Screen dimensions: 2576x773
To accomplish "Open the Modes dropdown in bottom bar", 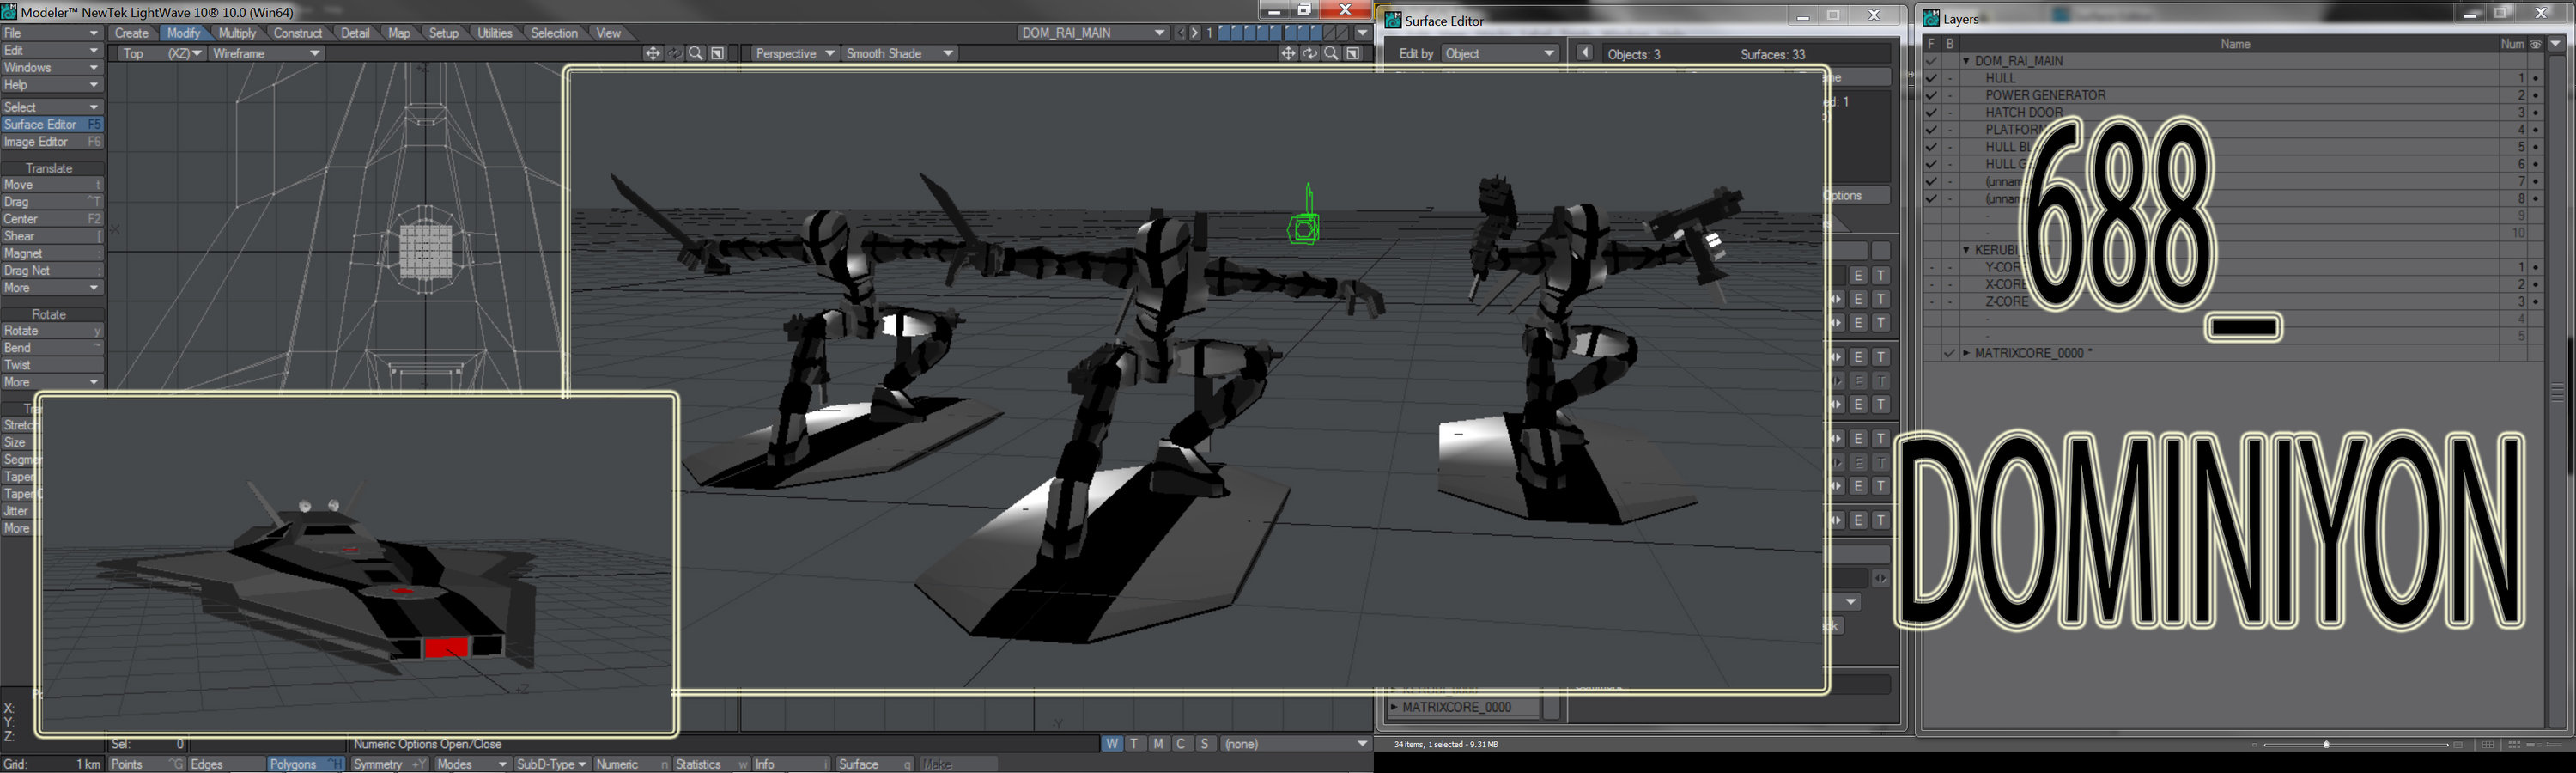I will 472,764.
